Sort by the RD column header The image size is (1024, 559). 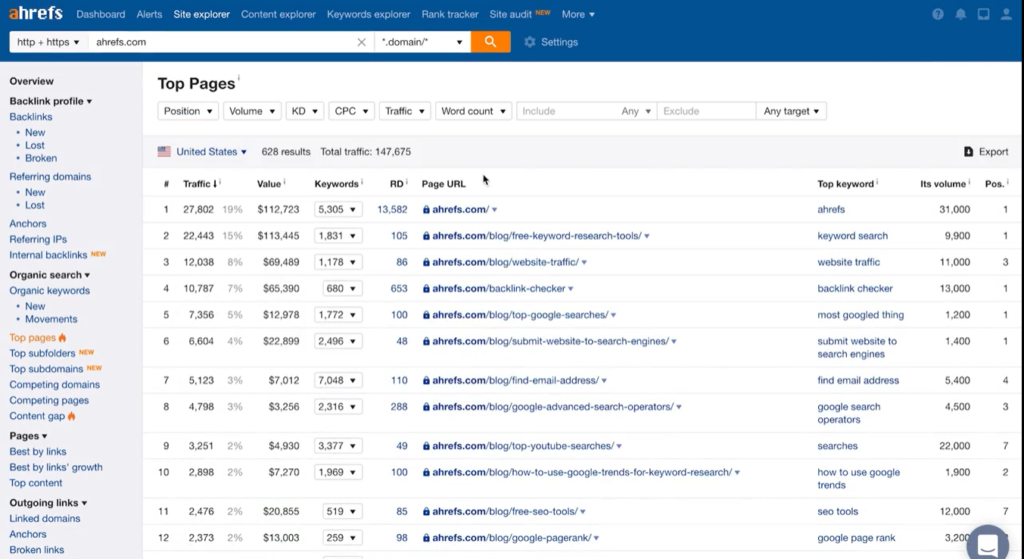pyautogui.click(x=396, y=184)
